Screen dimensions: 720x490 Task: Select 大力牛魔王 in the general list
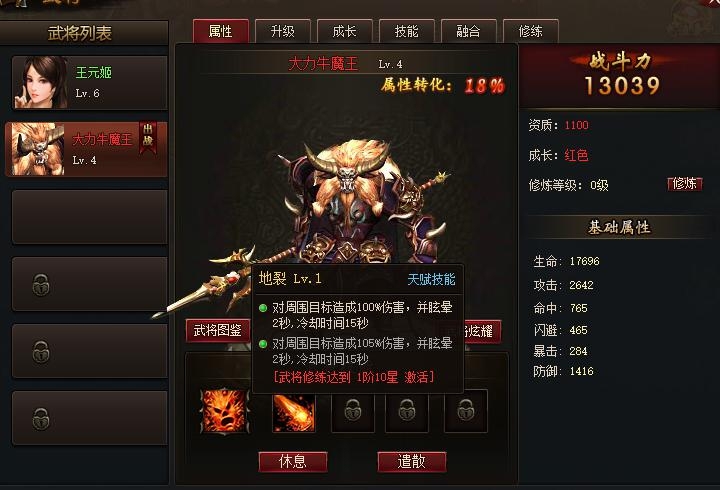click(86, 149)
